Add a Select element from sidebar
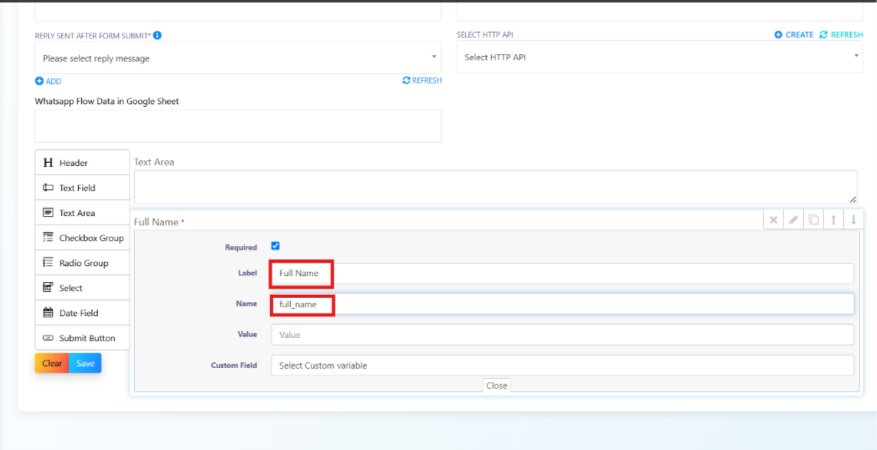 tap(82, 288)
